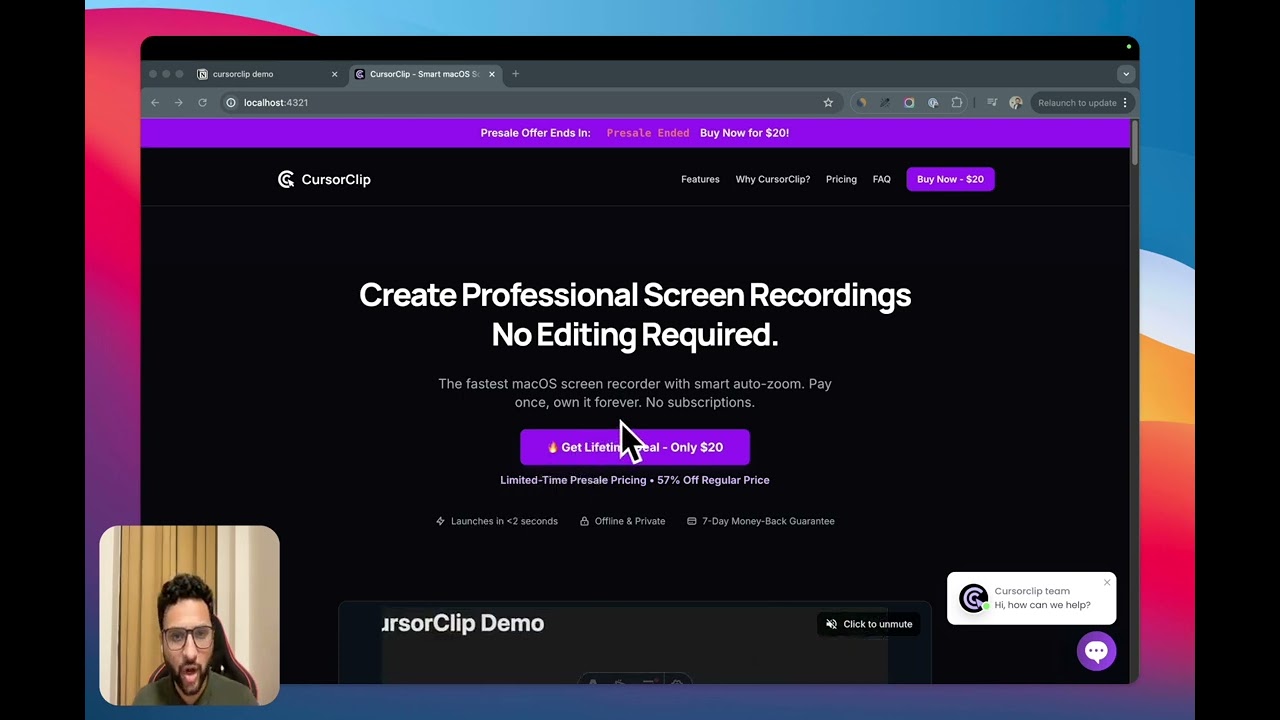
Task: Reload the localhost page
Action: pyautogui.click(x=202, y=103)
